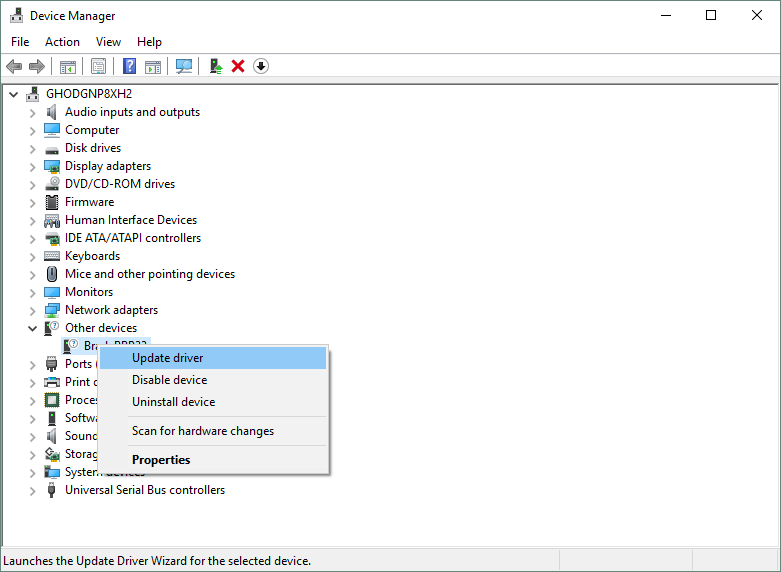Click the red X uninstall device icon
Viewport: 781px width, 572px height.
pyautogui.click(x=238, y=66)
